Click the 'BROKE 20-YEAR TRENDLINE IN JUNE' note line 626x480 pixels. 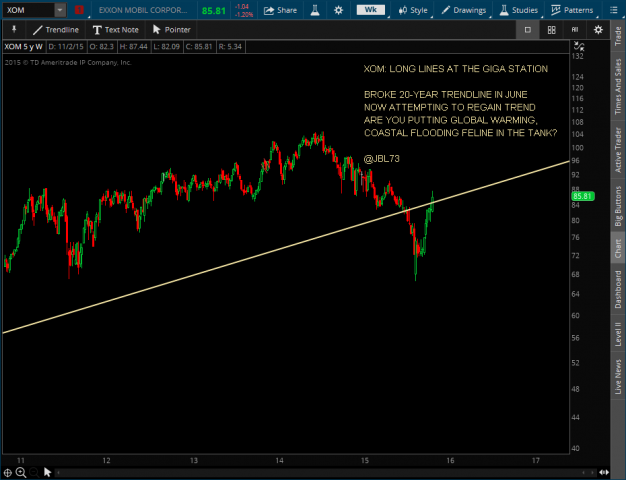pos(446,95)
